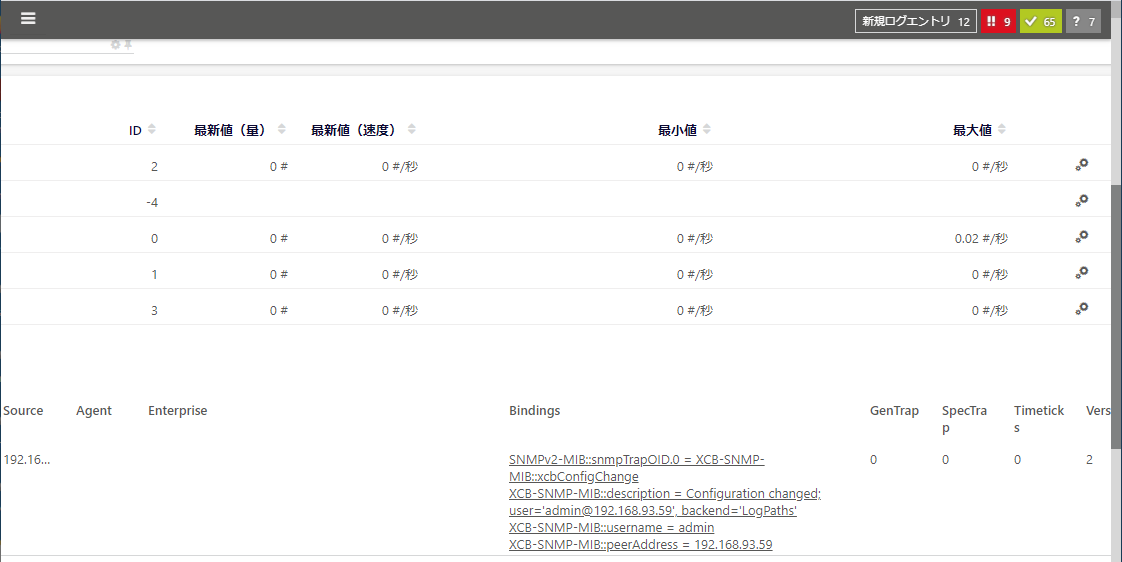Click 0 #/秒 latest speed value in ID 3 row
This screenshot has height=562, width=1122.
(x=400, y=310)
